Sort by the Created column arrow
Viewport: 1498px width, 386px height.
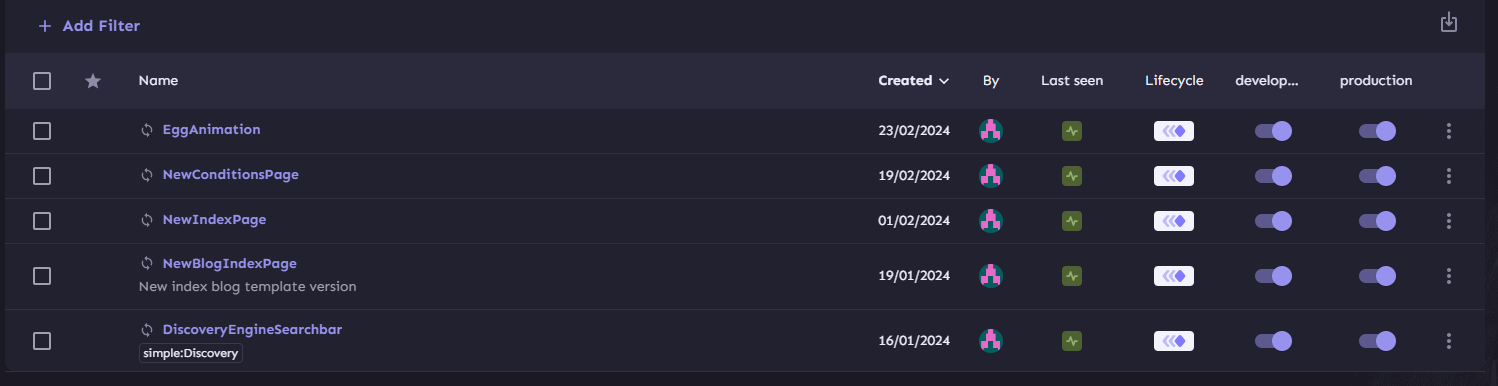click(944, 81)
